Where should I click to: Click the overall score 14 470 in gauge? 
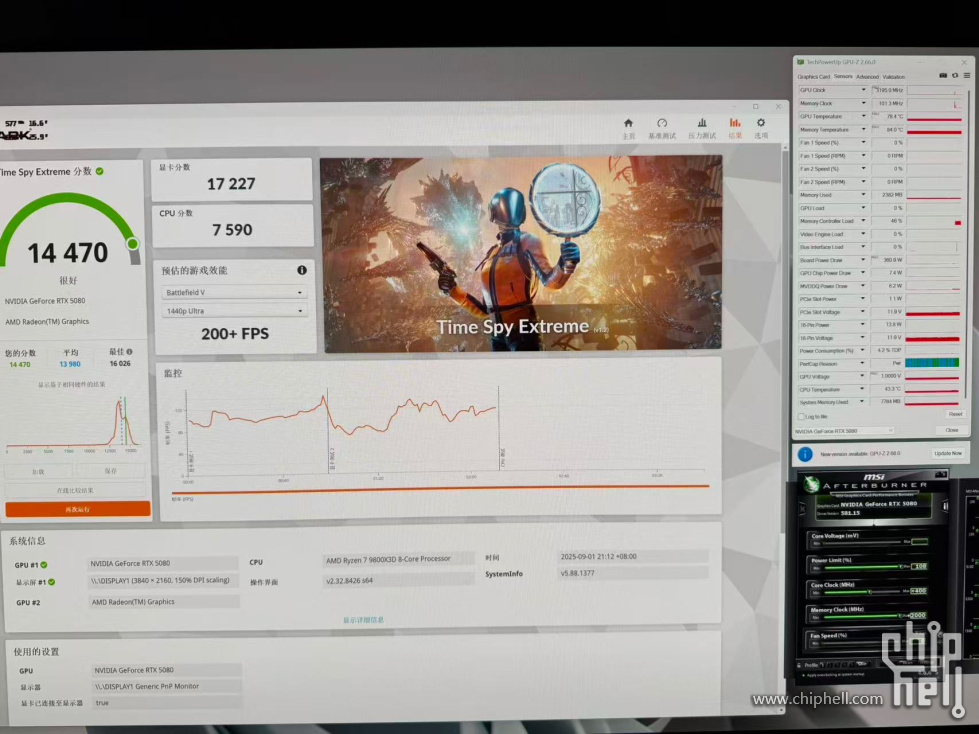pyautogui.click(x=67, y=253)
